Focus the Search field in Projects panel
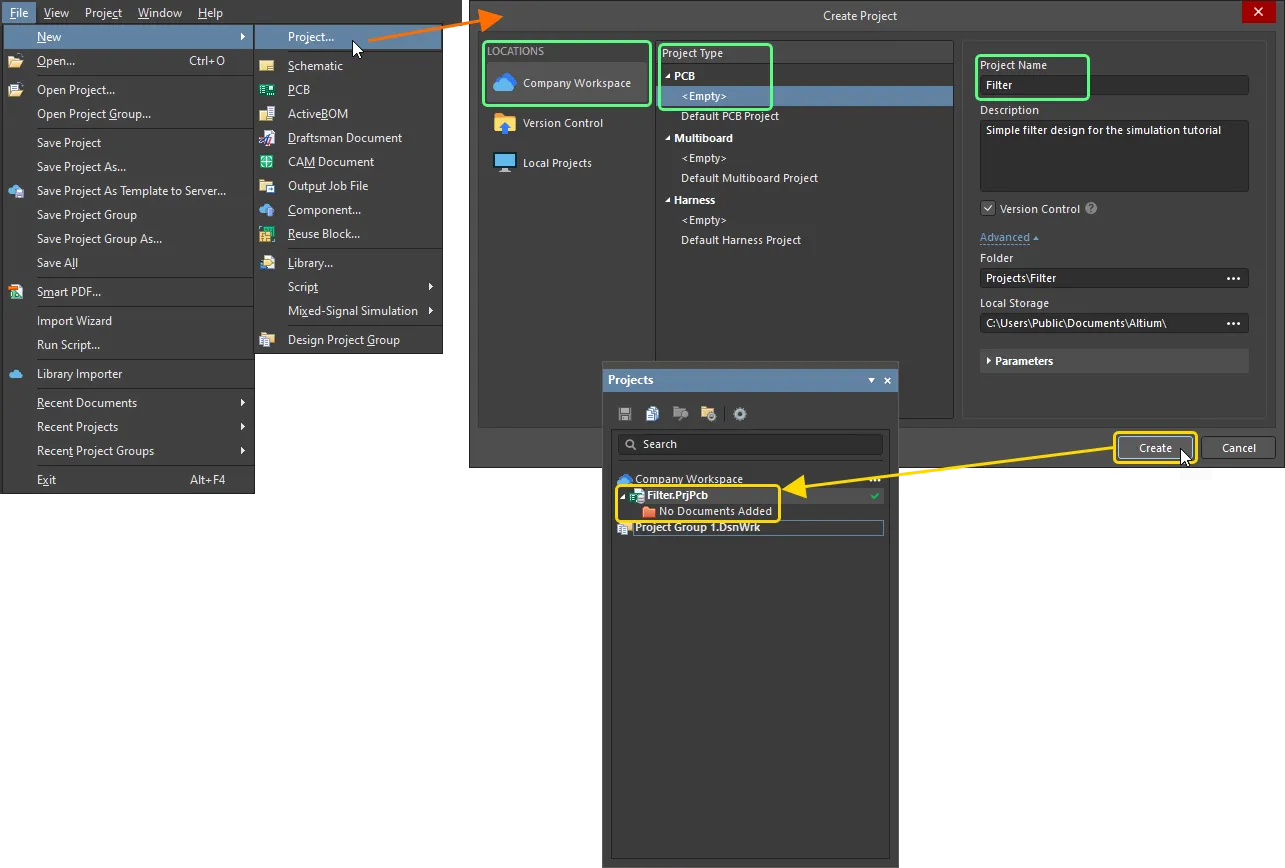This screenshot has height=868, width=1285. click(x=751, y=444)
